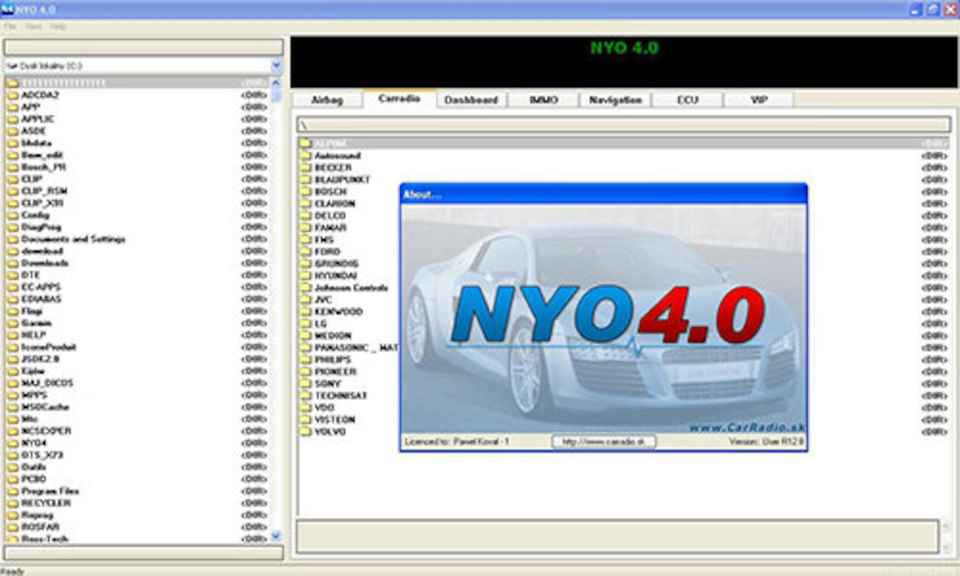The height and width of the screenshot is (576, 960).
Task: Select the JVC folder name
Action: tap(323, 299)
